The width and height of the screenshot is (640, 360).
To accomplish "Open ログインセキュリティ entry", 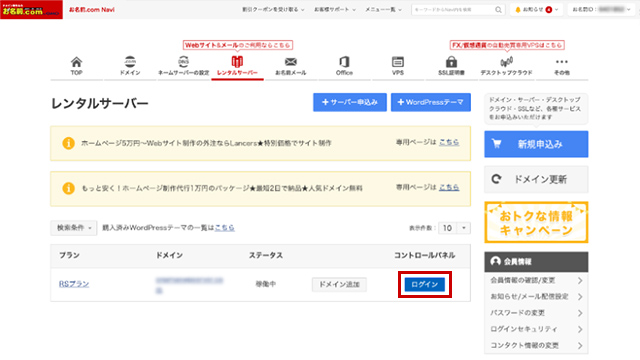I will click(536, 329).
